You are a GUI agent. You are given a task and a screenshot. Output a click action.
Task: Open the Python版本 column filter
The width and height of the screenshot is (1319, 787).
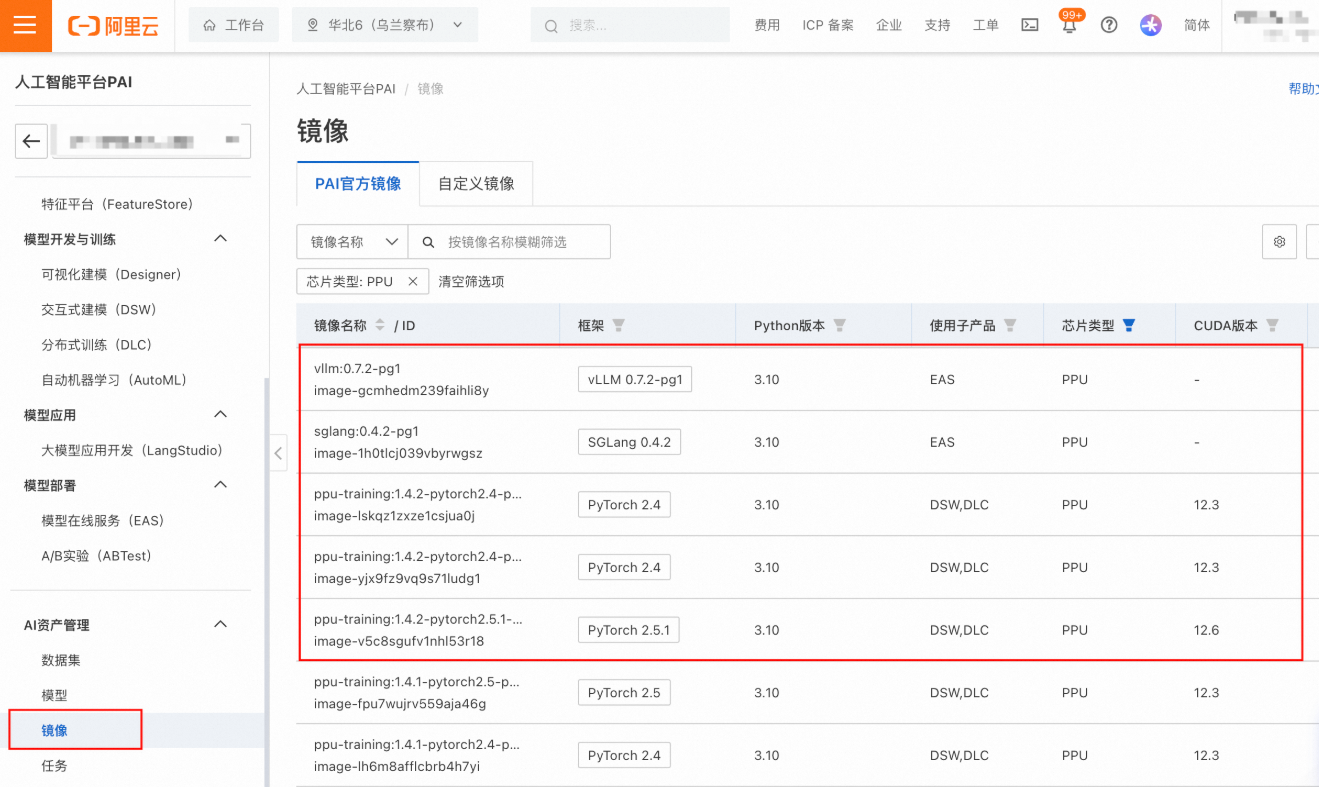pos(840,325)
